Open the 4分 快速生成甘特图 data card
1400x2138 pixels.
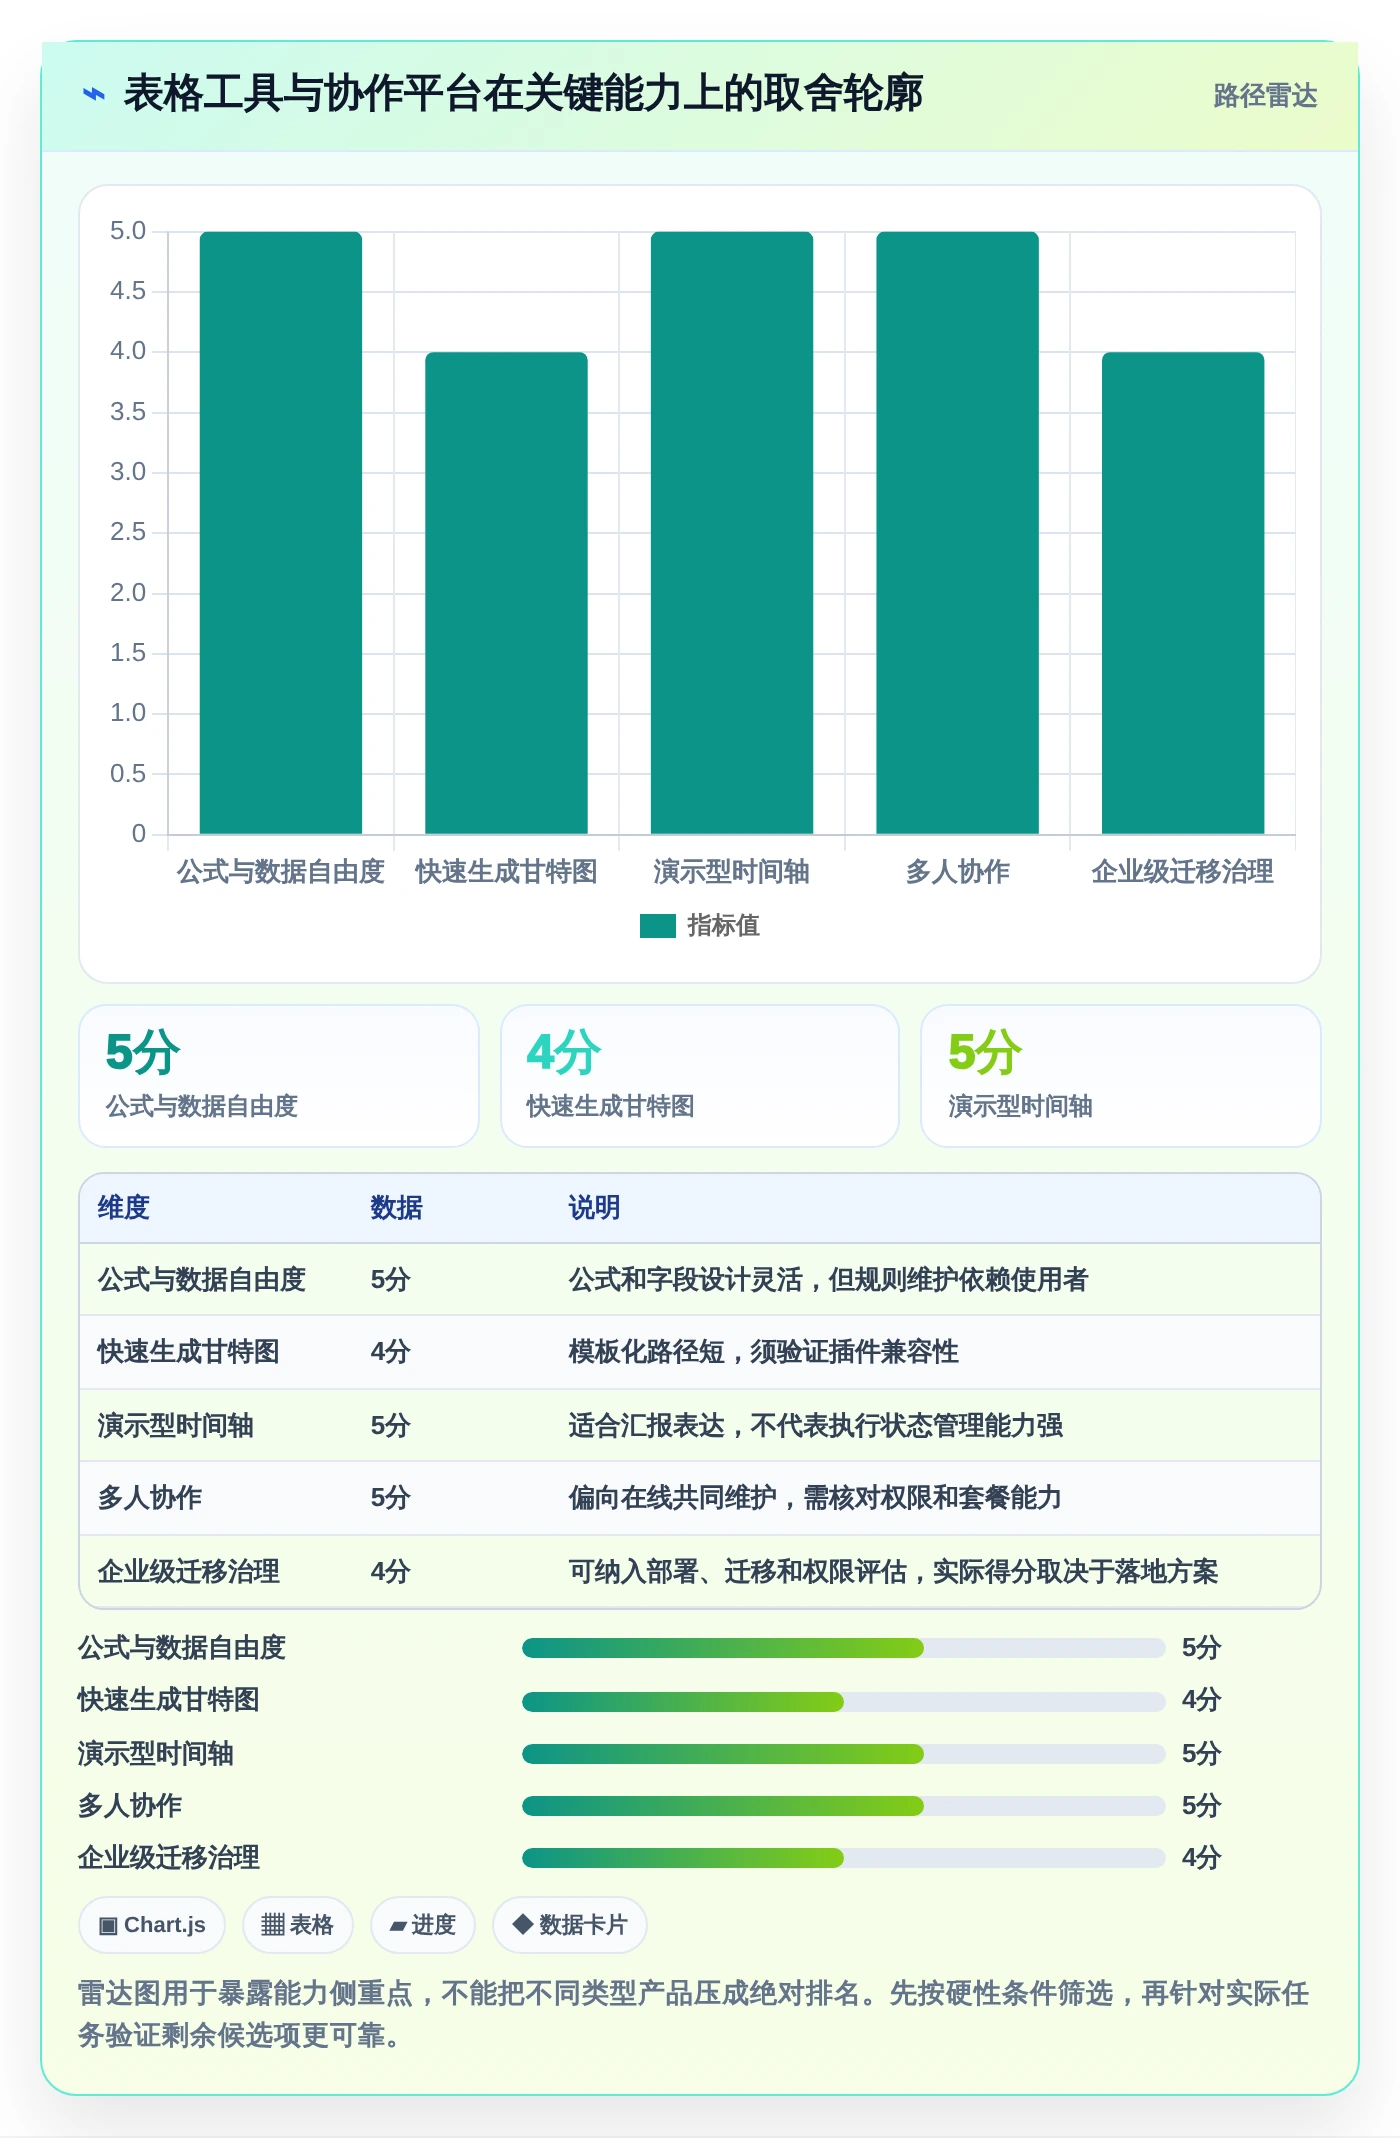point(700,1076)
